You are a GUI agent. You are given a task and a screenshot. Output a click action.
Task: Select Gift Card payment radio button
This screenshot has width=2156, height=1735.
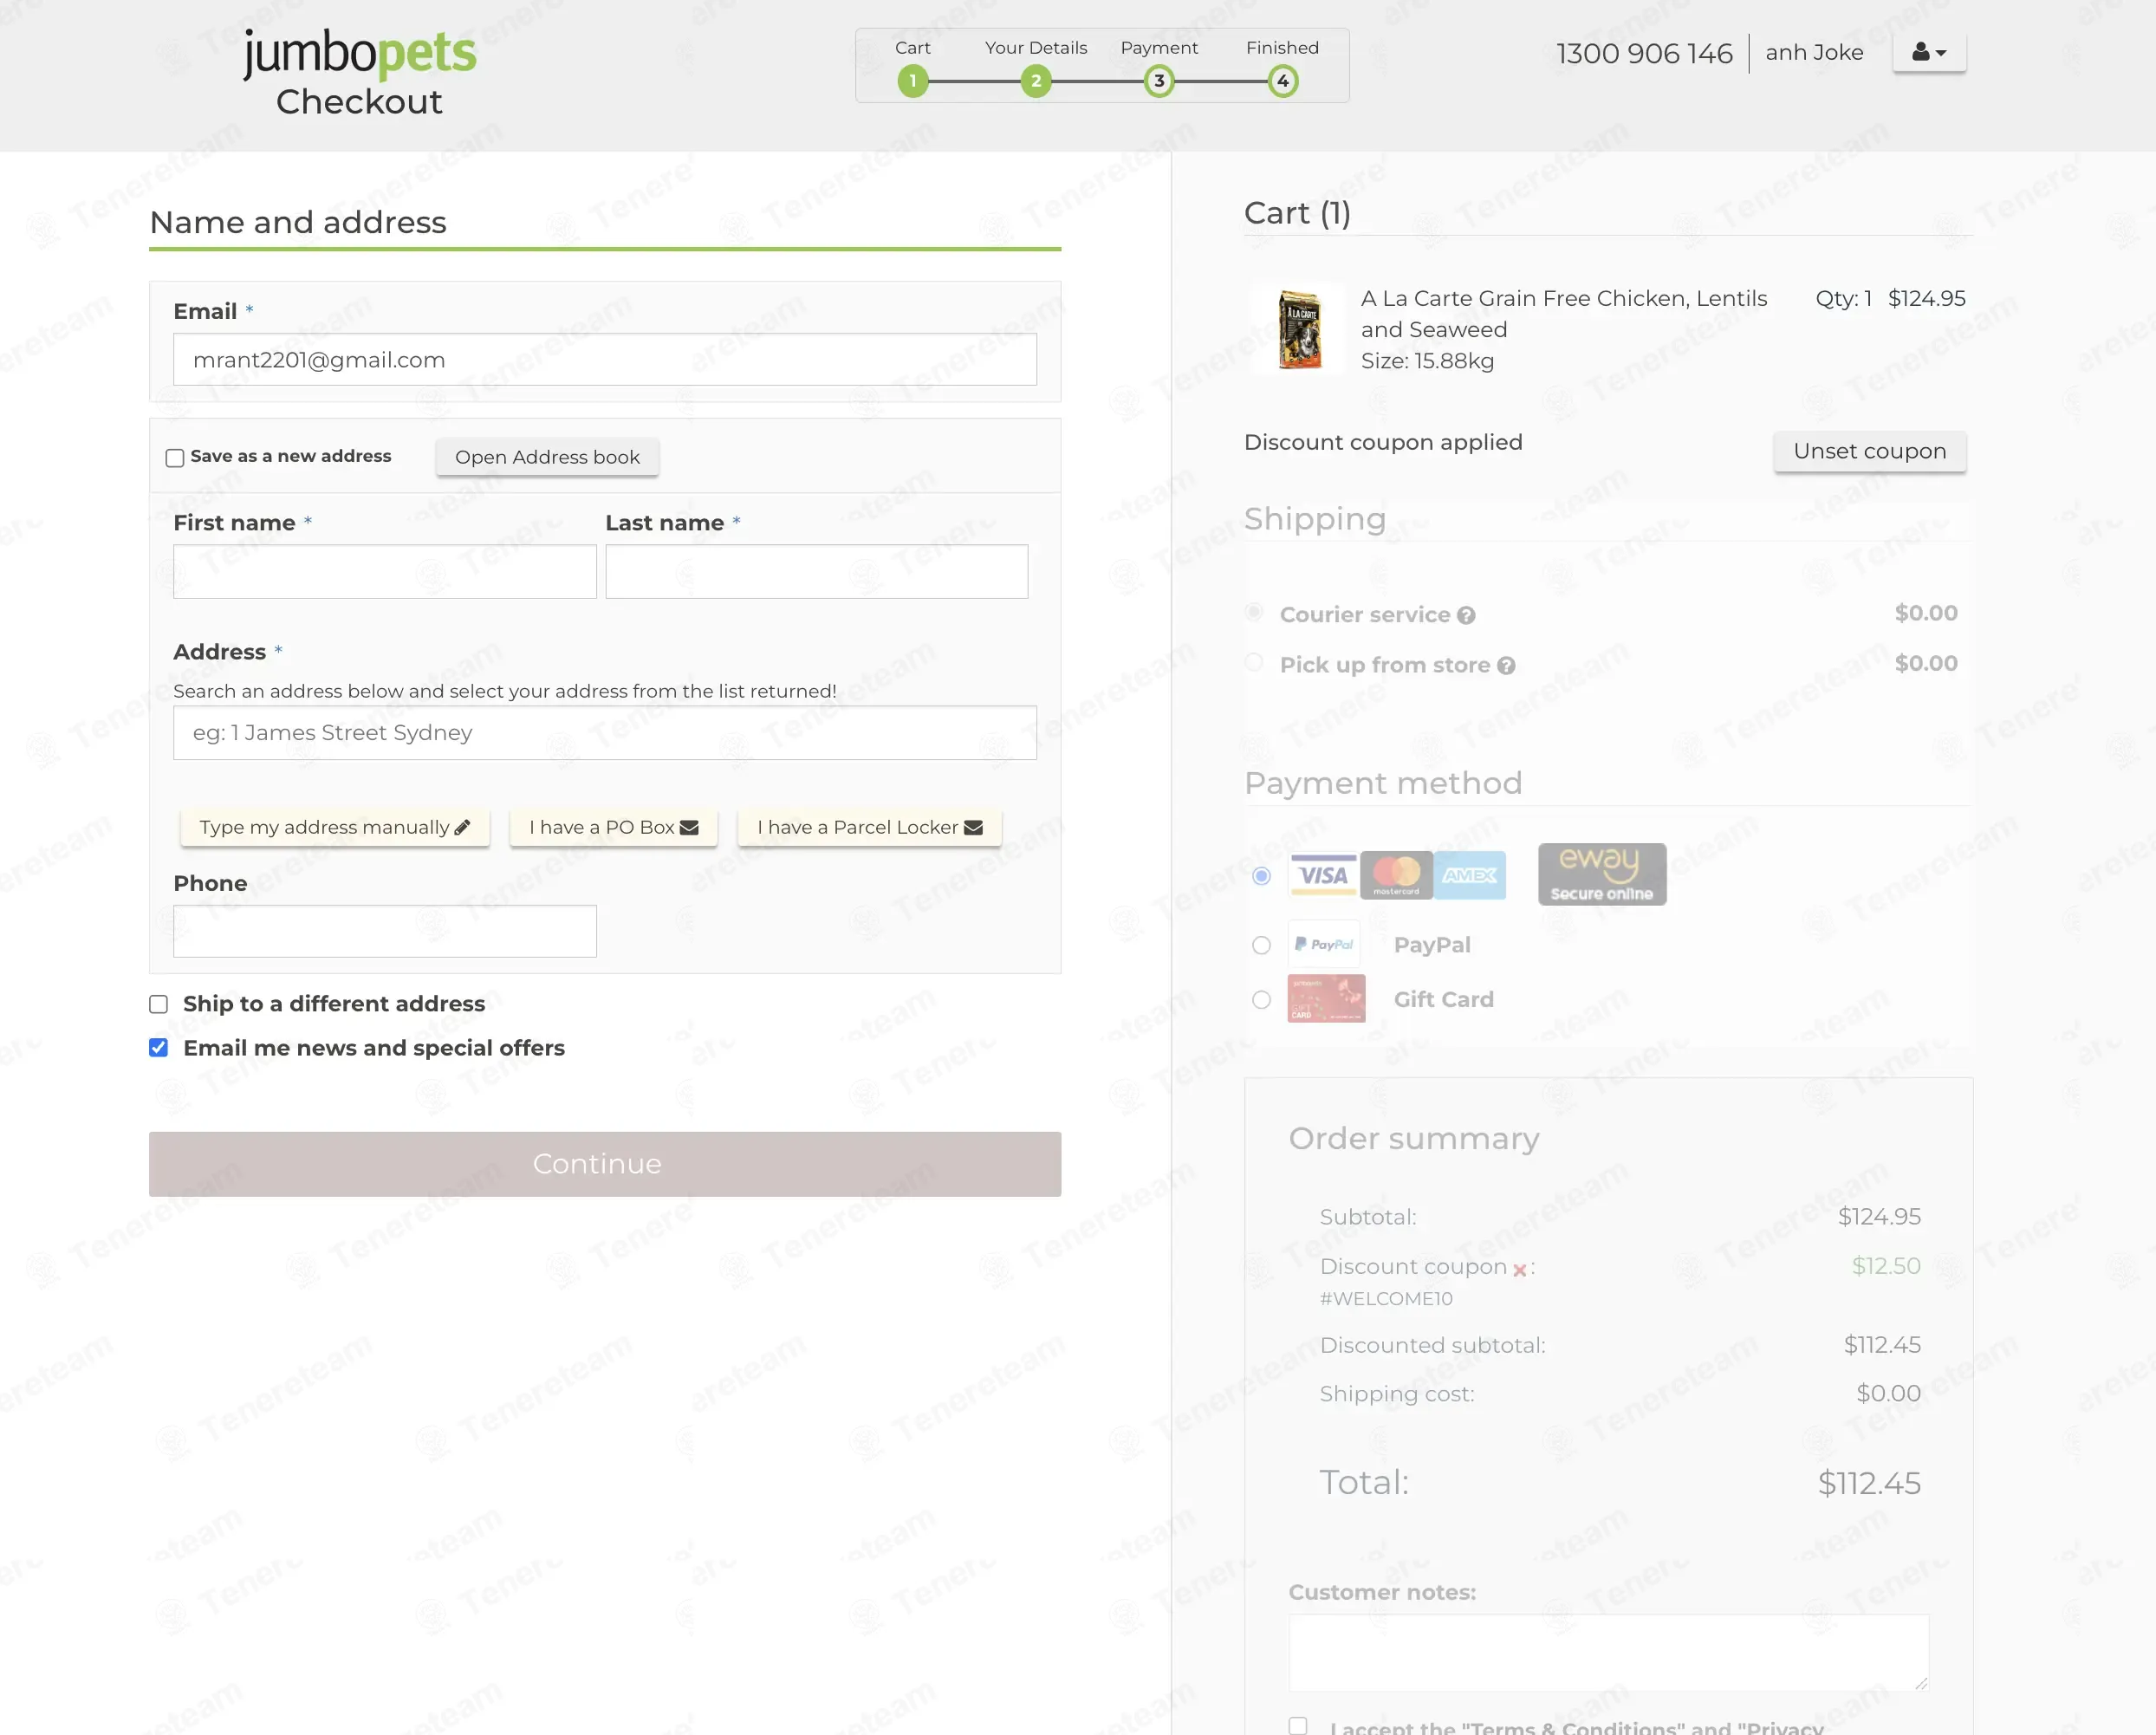tap(1262, 1000)
